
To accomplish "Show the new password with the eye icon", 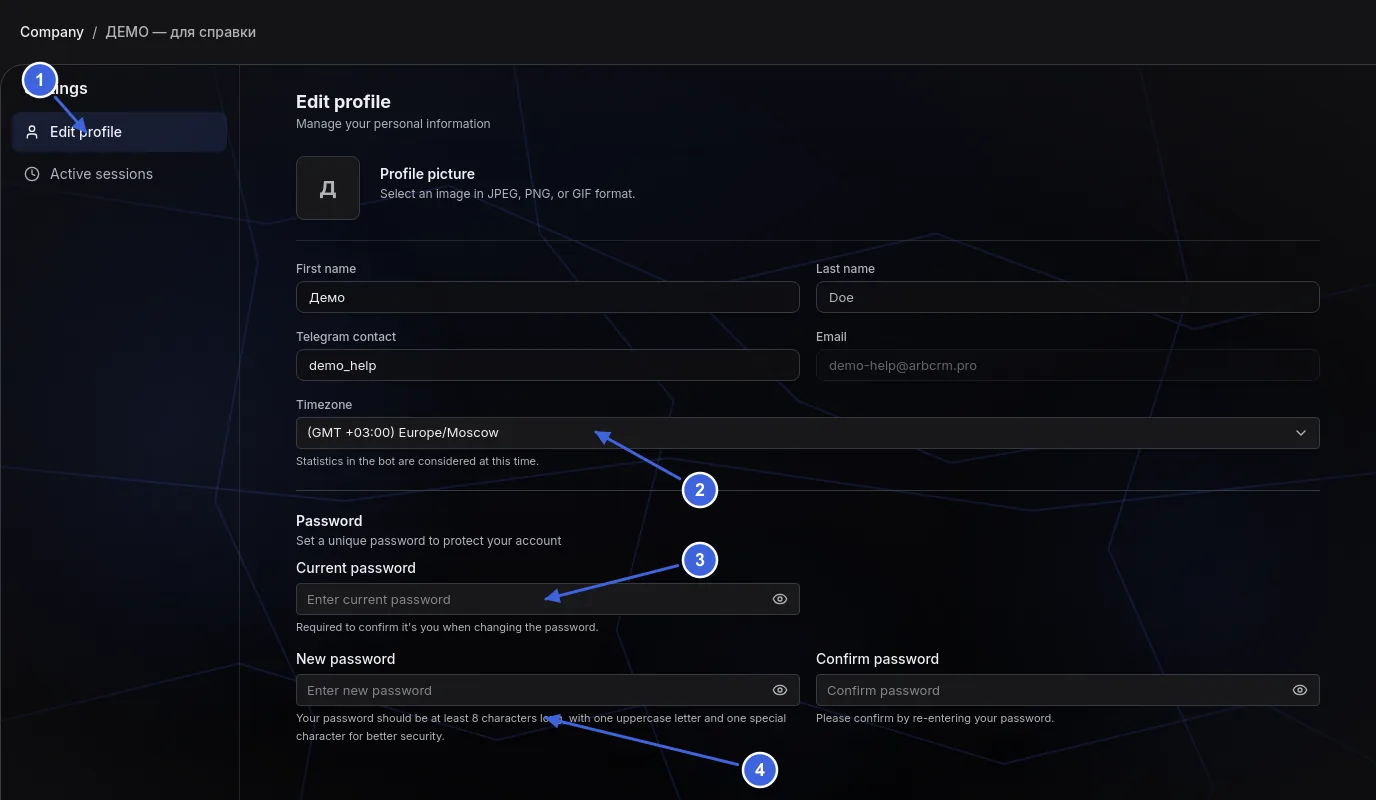I will (780, 690).
